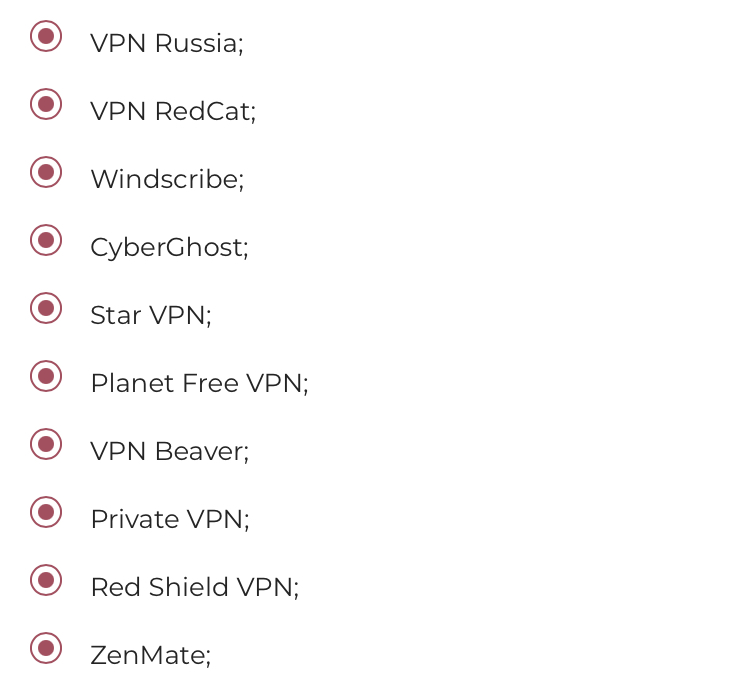Click the bullet icon beside VPN RedCat

(46, 104)
